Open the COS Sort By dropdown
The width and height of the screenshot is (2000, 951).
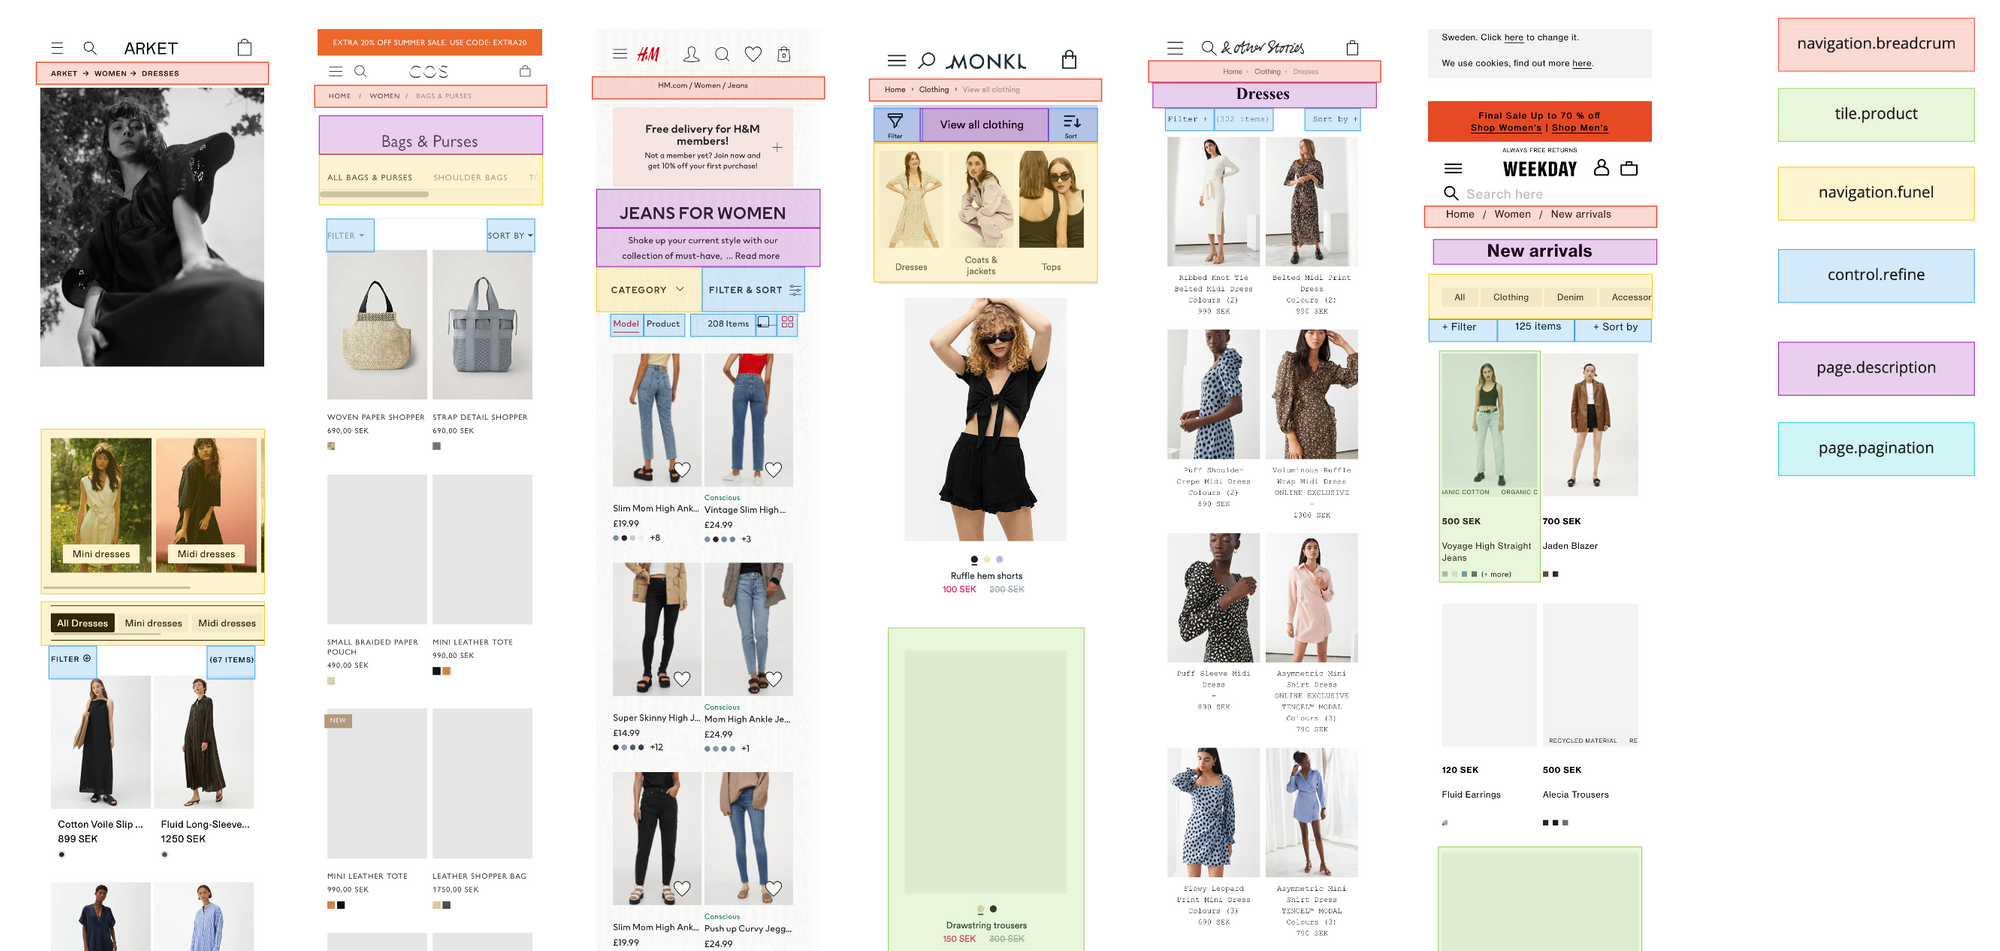click(x=510, y=236)
